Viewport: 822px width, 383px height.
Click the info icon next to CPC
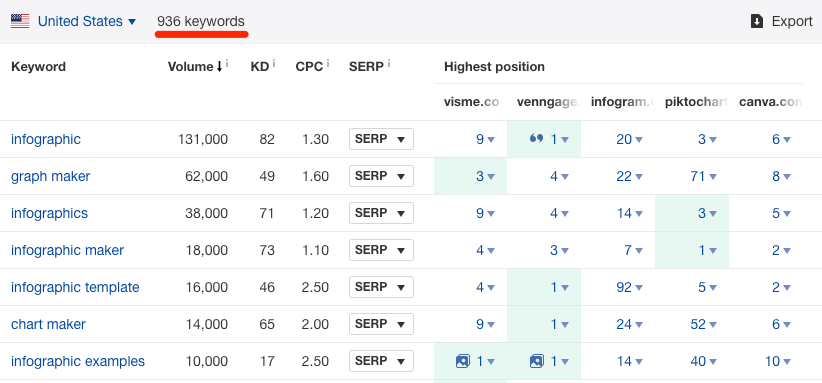328,63
